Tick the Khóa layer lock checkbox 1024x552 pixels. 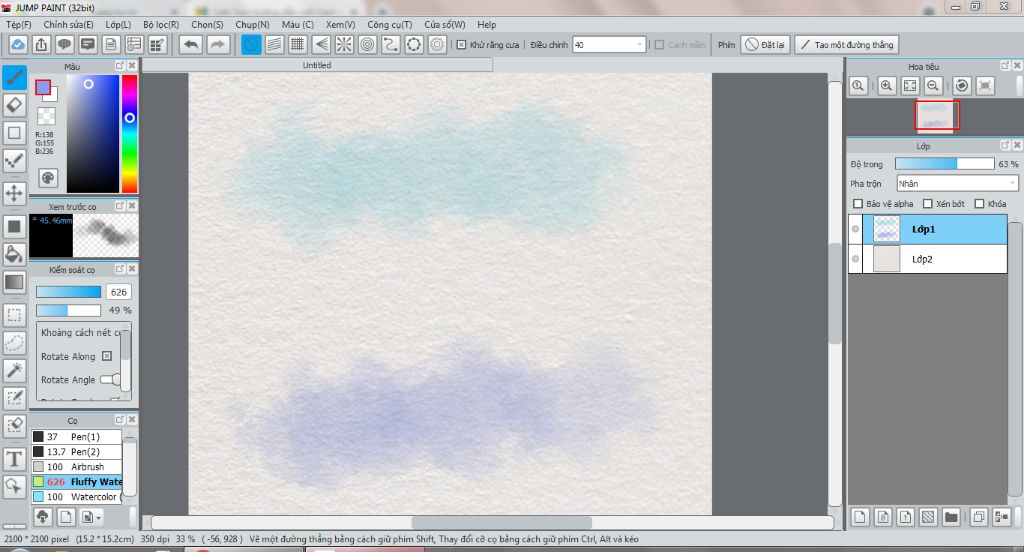point(979,203)
